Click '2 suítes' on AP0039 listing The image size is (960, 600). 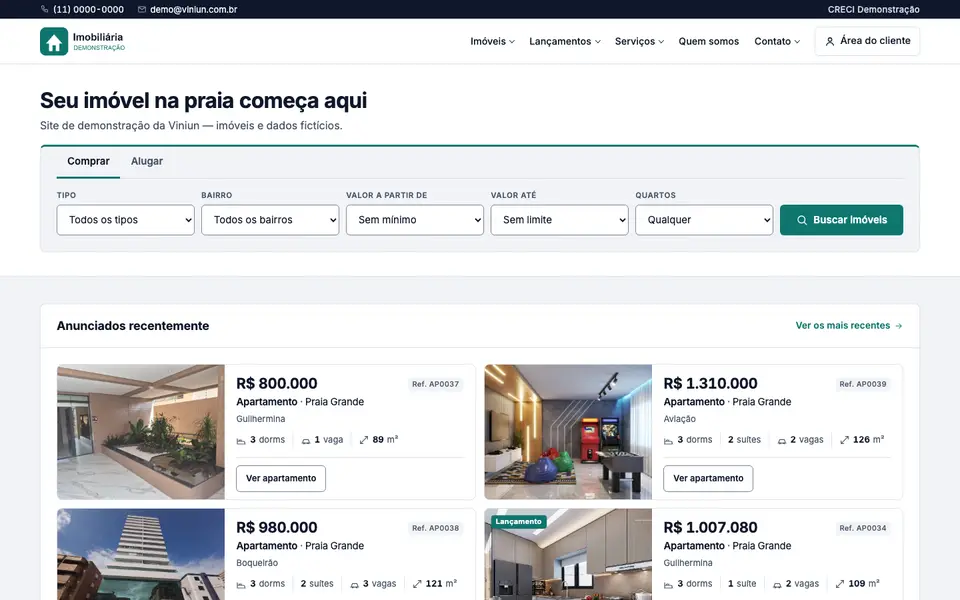click(744, 440)
